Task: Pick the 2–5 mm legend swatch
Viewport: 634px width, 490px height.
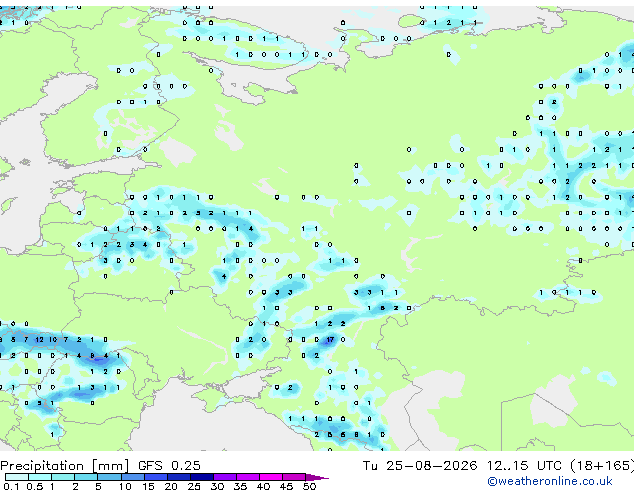Action: pyautogui.click(x=86, y=477)
